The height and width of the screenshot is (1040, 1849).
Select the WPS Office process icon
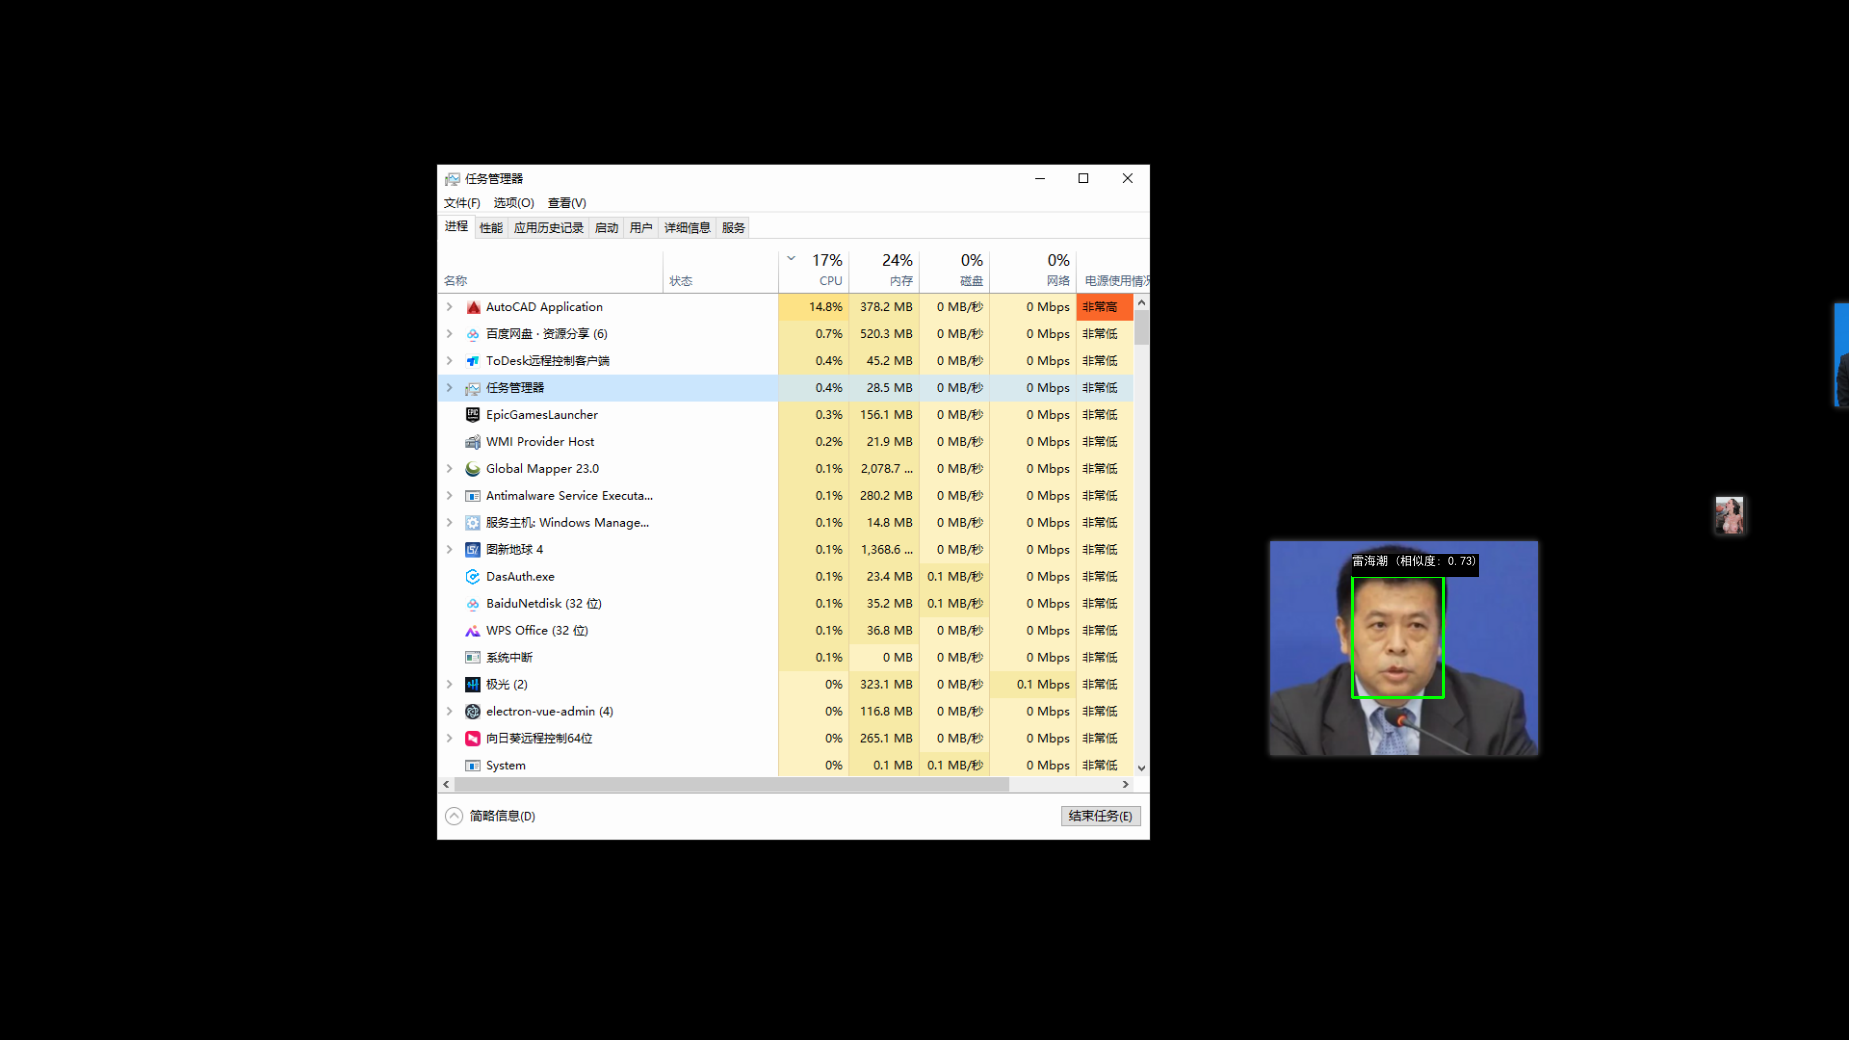(473, 631)
